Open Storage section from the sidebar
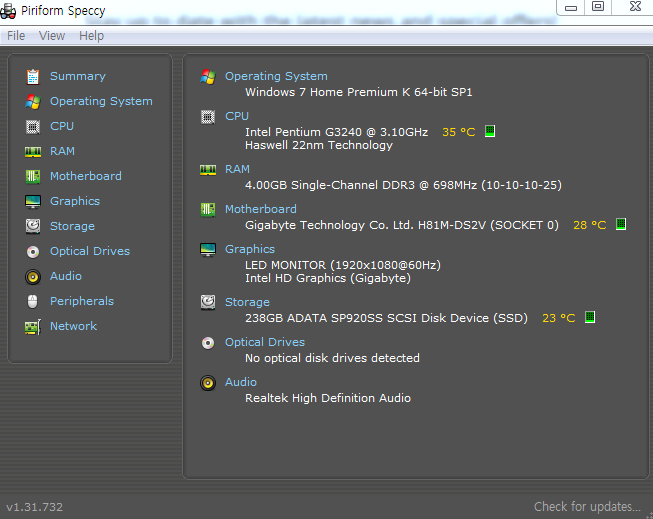Image resolution: width=653 pixels, height=519 pixels. [72, 226]
